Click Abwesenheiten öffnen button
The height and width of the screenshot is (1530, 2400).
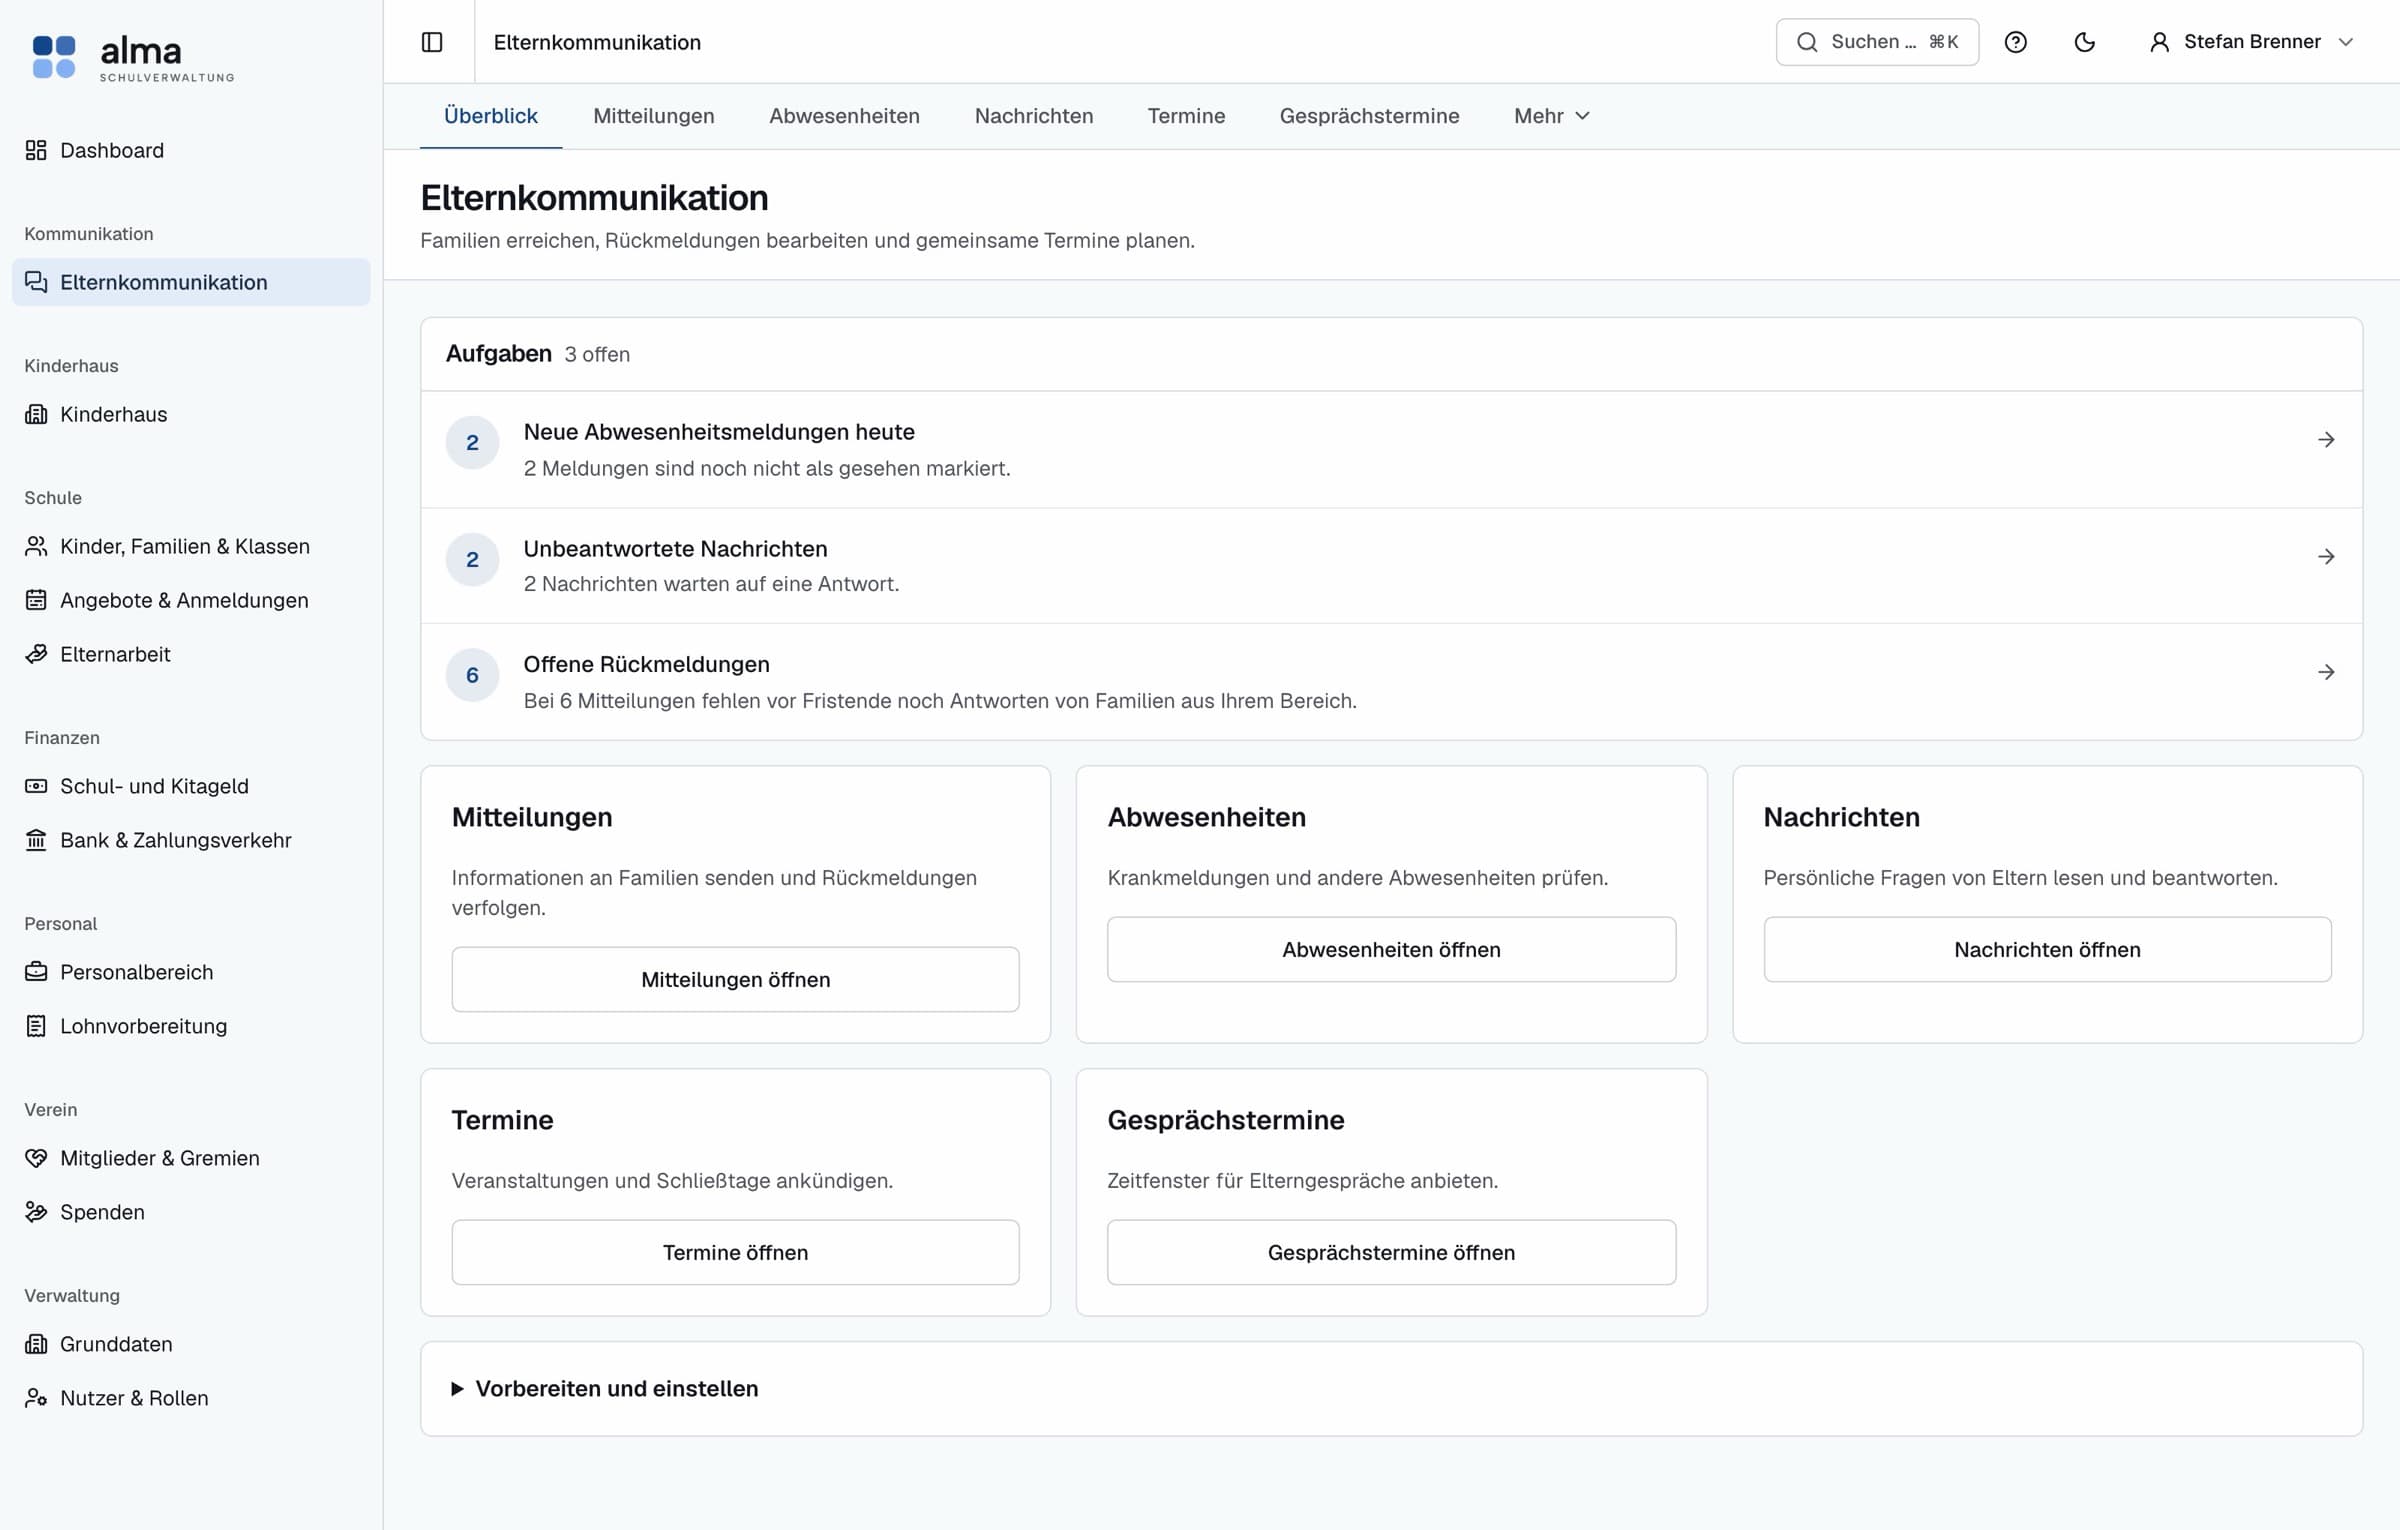[x=1391, y=949]
